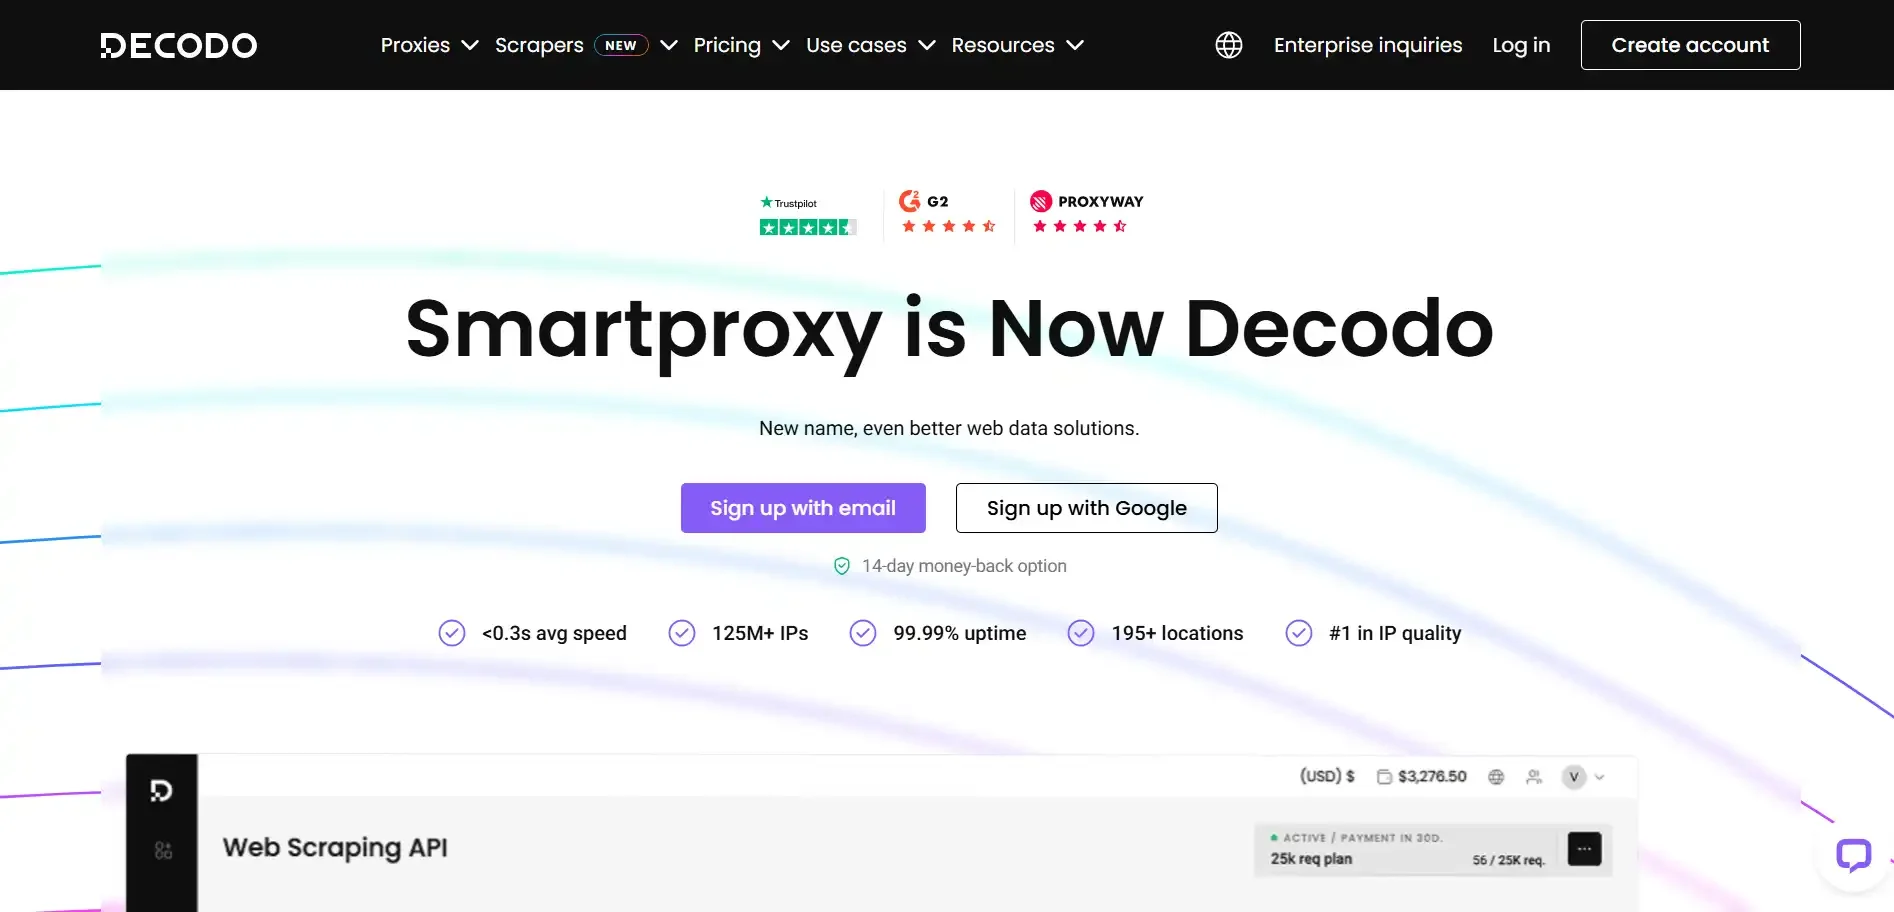Click the globe icon in dashboard top bar
The height and width of the screenshot is (912, 1894).
tap(1496, 777)
